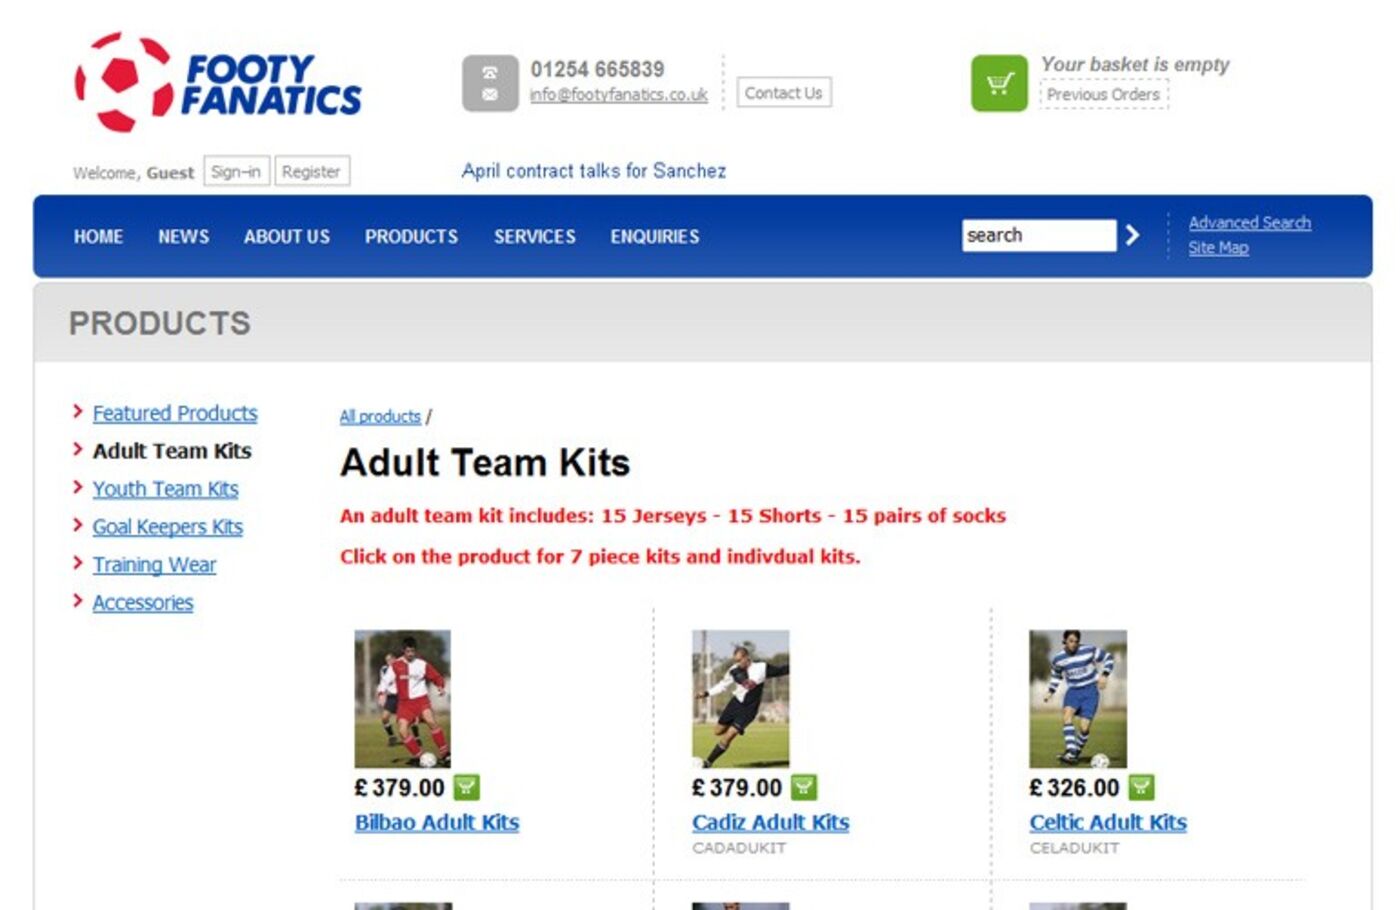Add Celtic Adult Kits to basket via cart icon
The height and width of the screenshot is (910, 1400).
(1139, 787)
